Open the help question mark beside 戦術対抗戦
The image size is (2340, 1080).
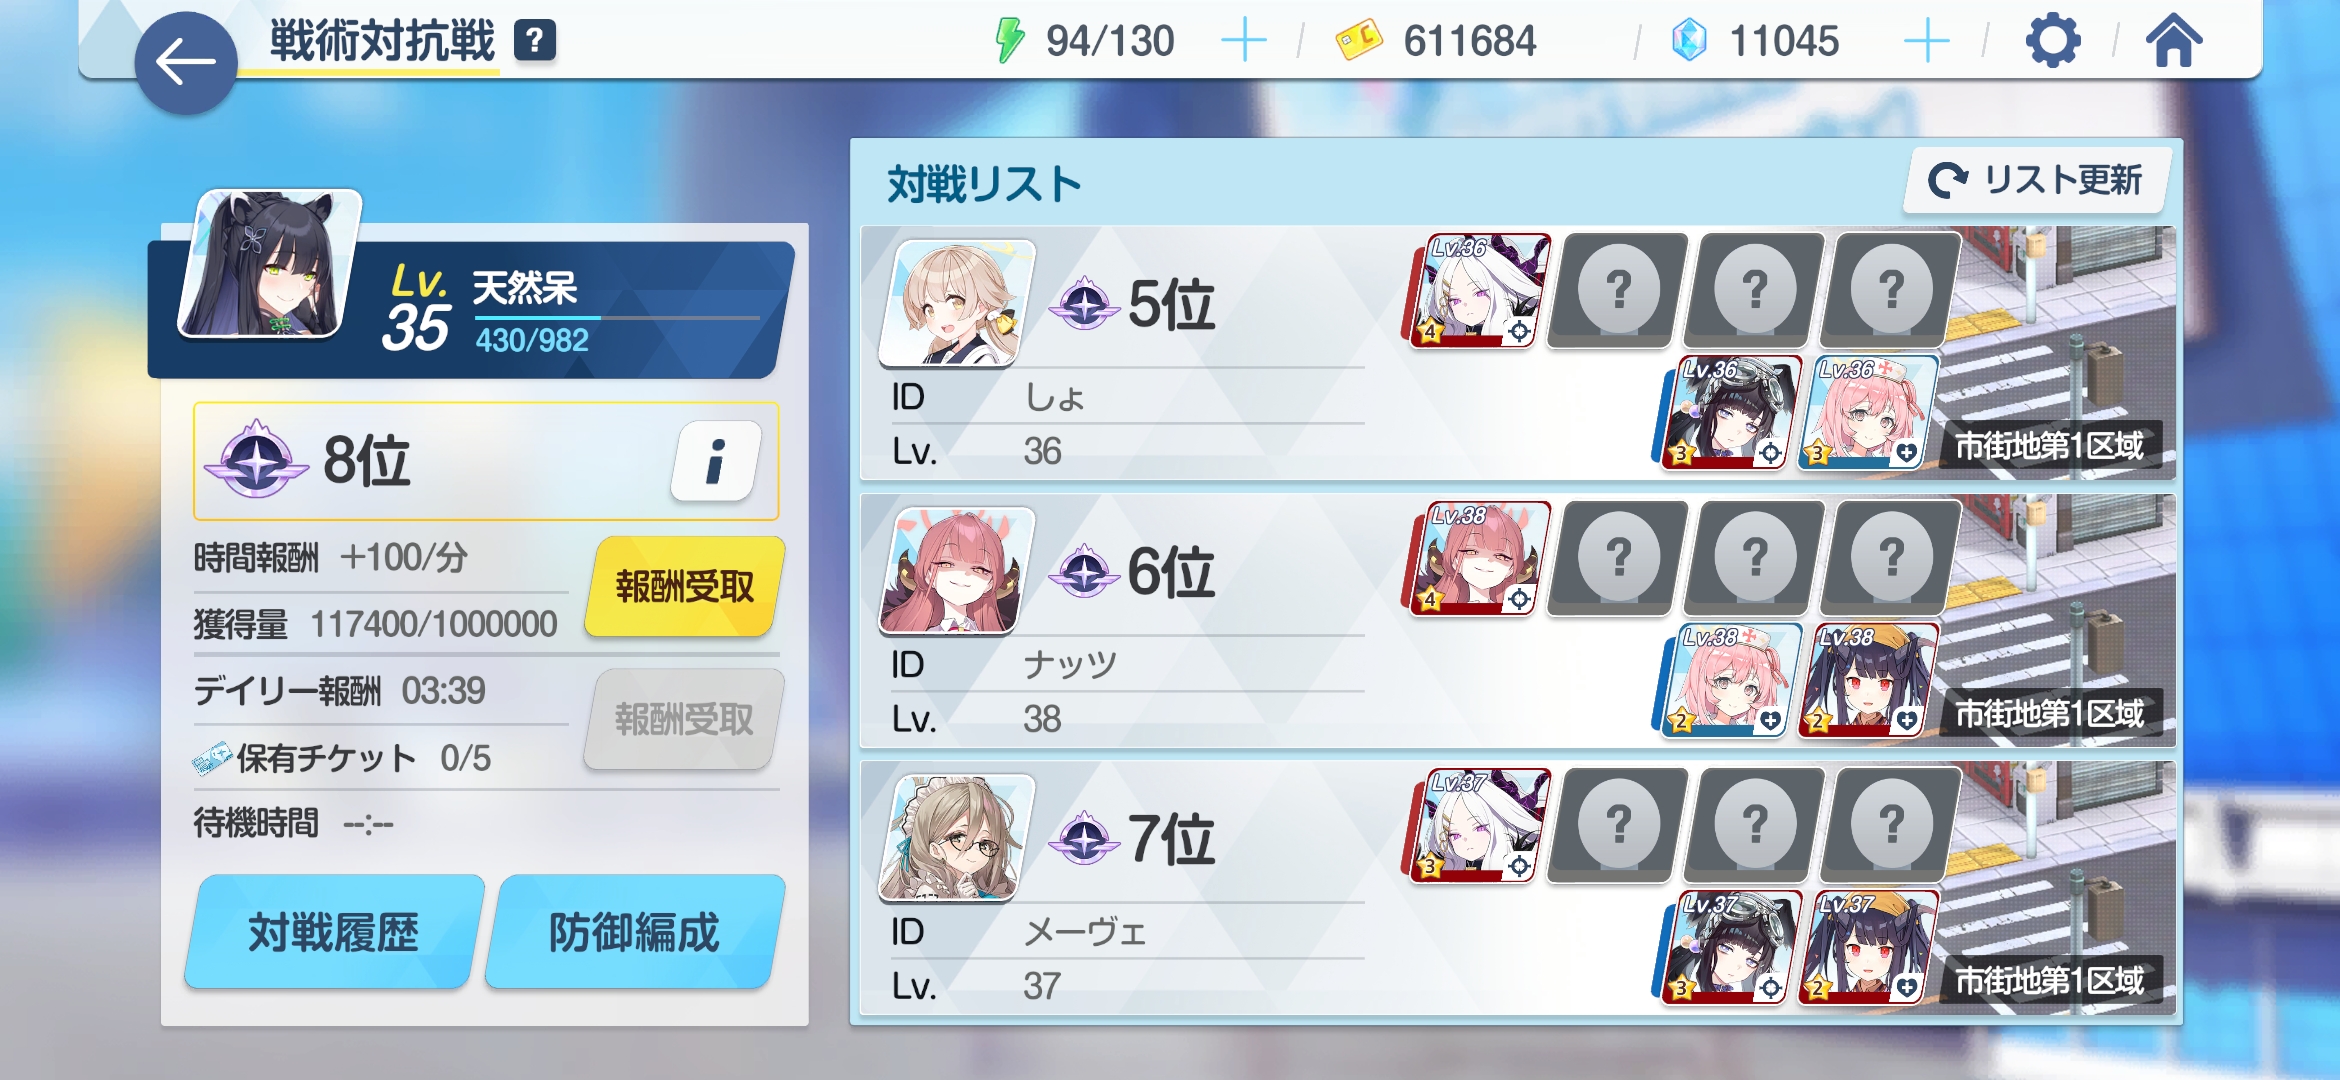(535, 41)
